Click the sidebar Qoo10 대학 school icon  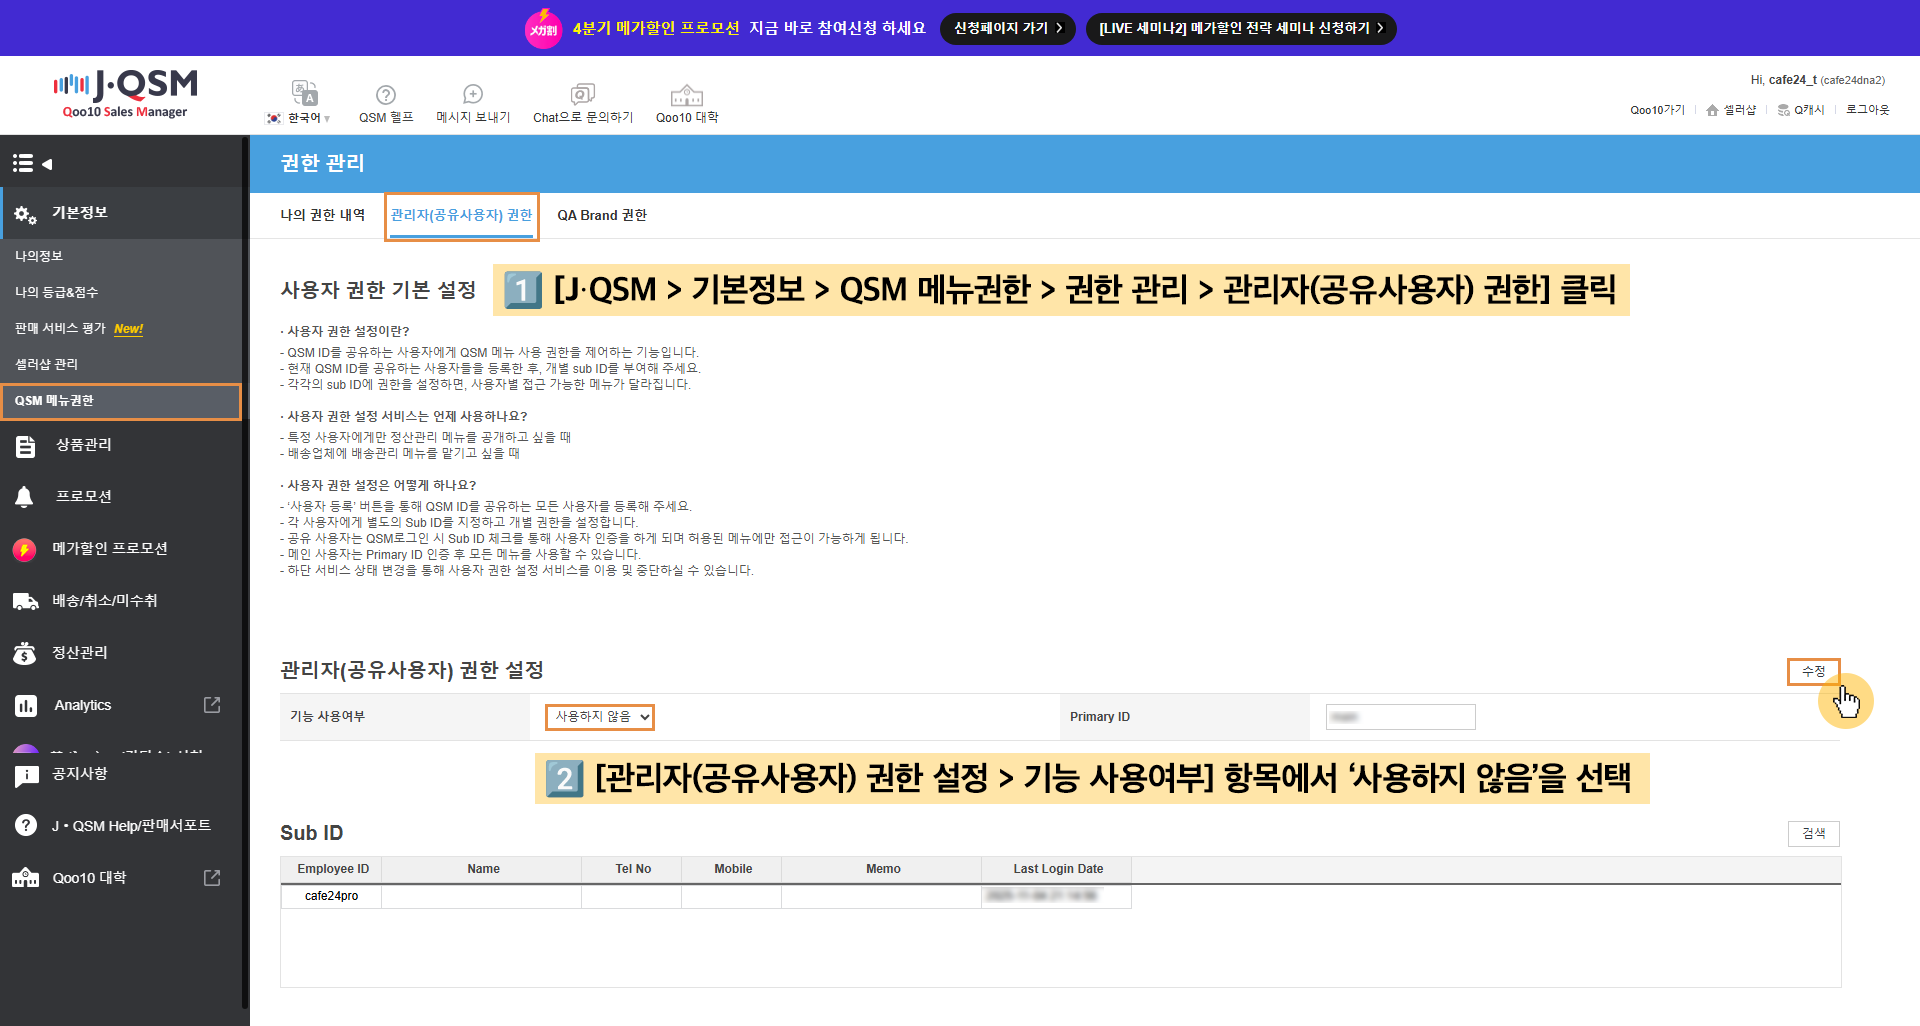tap(25, 878)
